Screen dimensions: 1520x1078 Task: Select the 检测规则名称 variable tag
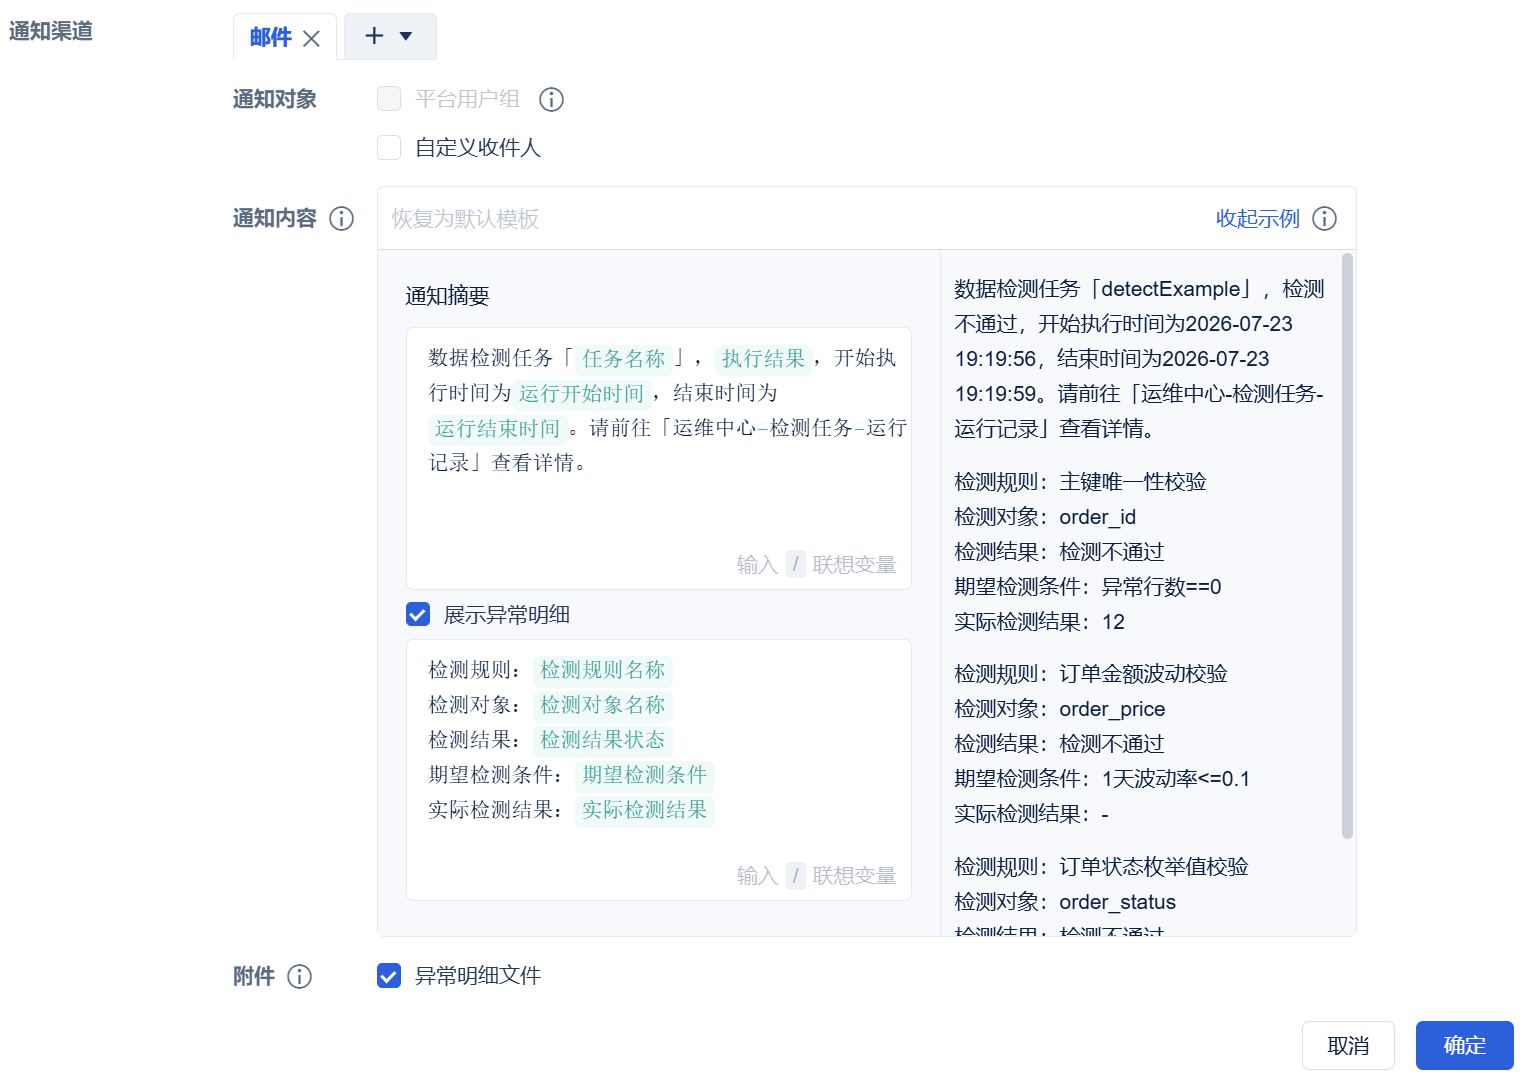(x=602, y=669)
